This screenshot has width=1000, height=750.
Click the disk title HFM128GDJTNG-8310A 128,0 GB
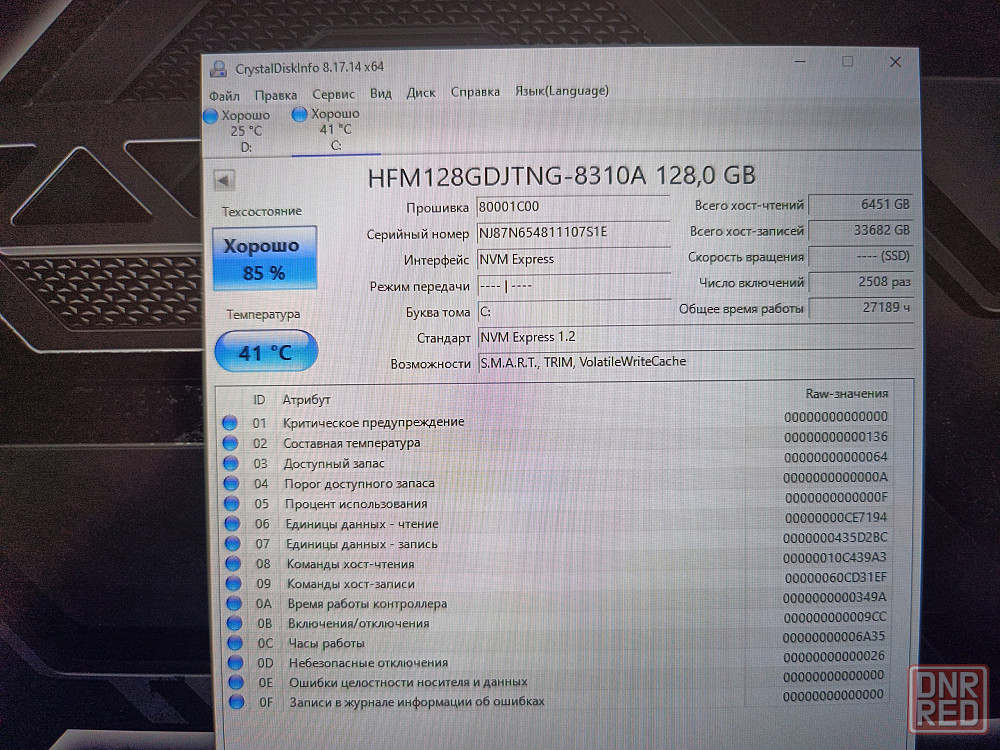click(x=561, y=176)
